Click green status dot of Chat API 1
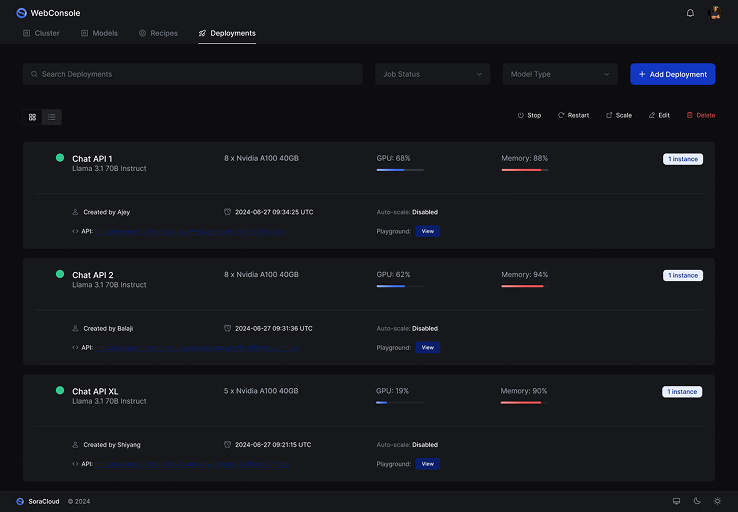Image resolution: width=738 pixels, height=512 pixels. click(60, 158)
